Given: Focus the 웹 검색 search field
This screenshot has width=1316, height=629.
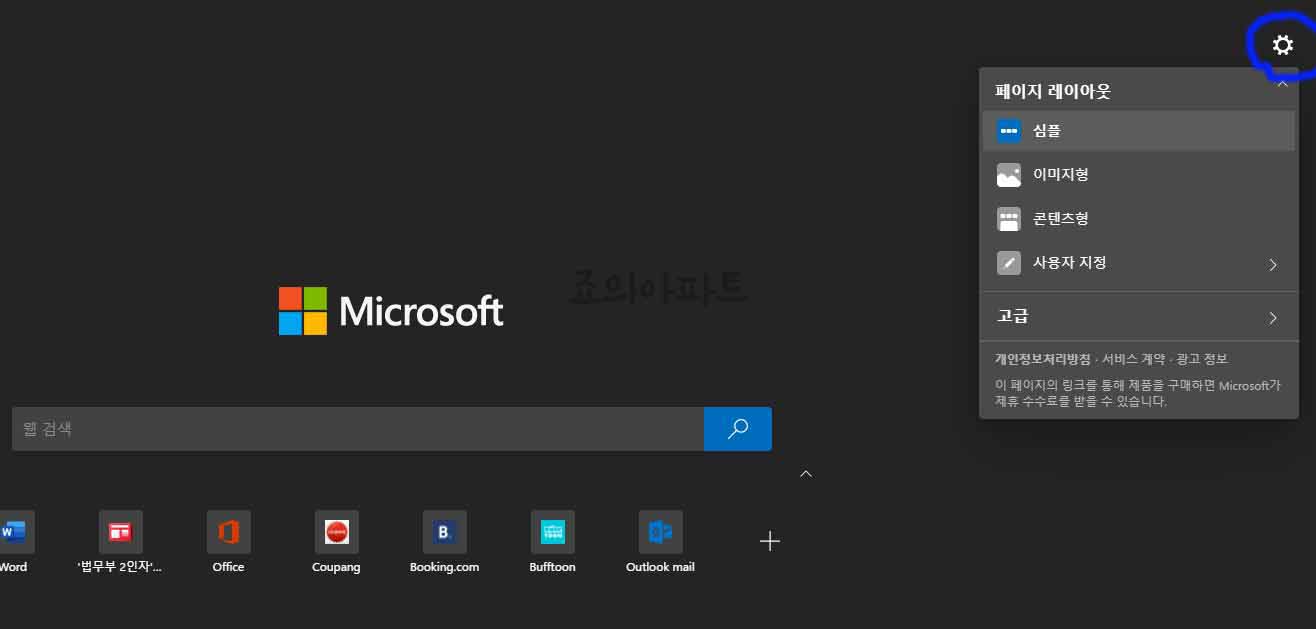Looking at the screenshot, I should coord(358,429).
